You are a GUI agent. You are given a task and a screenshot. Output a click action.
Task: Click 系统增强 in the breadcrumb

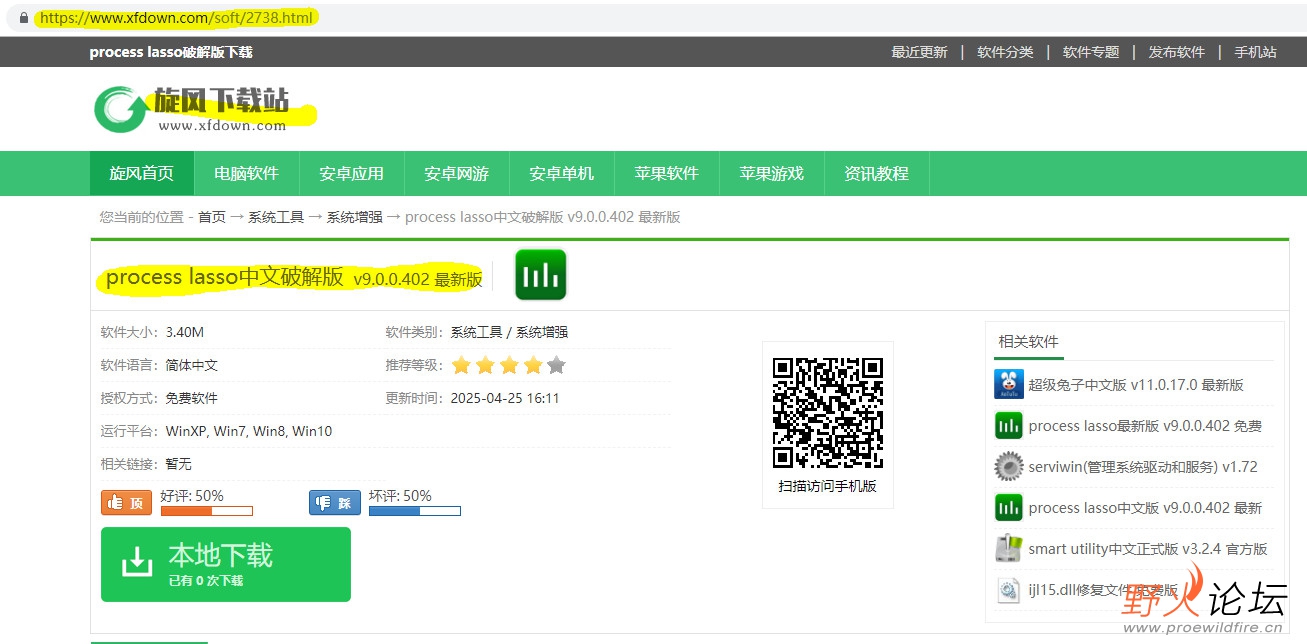pos(354,217)
